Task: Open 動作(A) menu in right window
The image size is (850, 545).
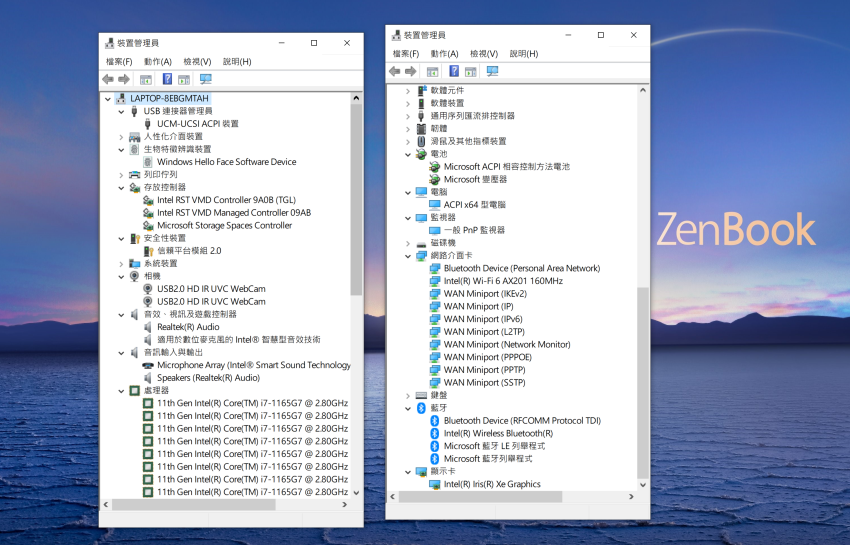Action: (445, 54)
